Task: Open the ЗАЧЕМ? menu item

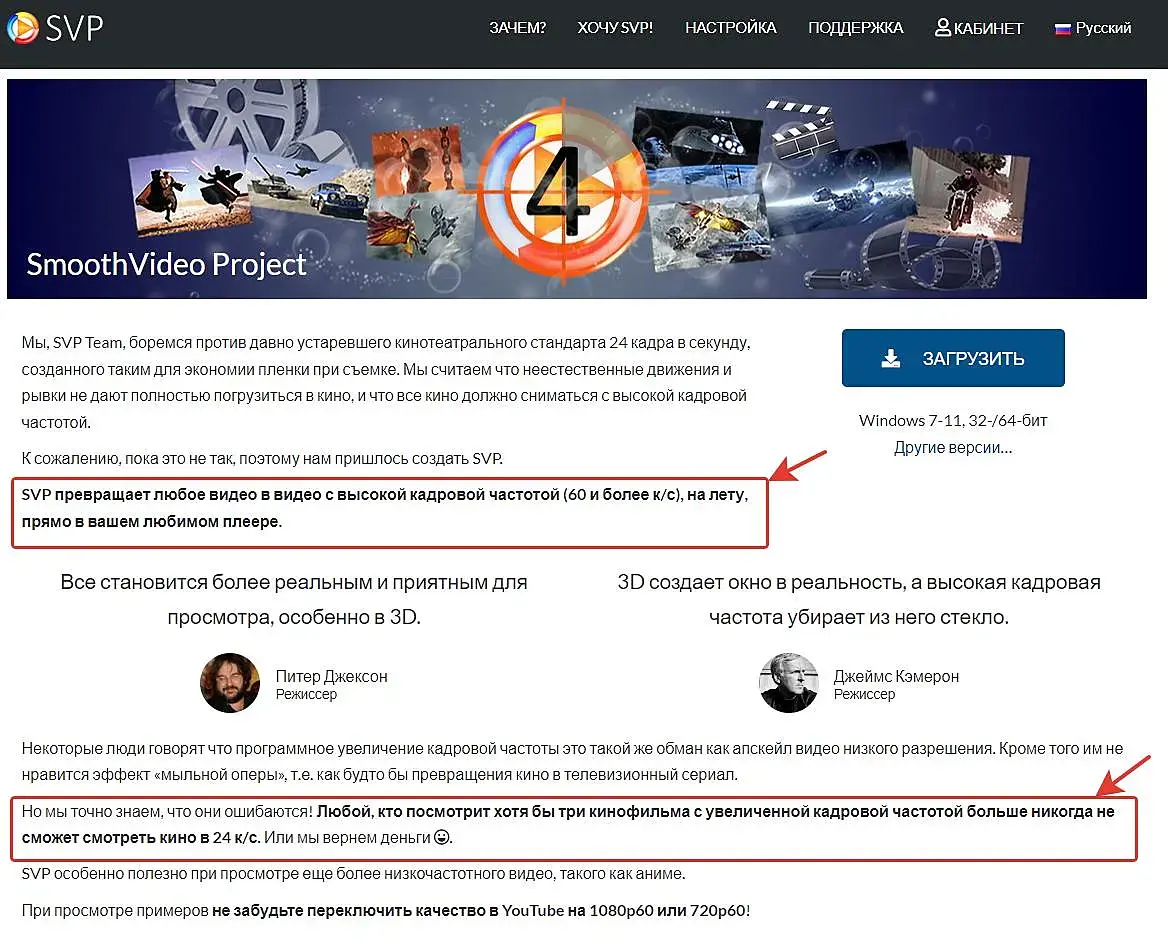Action: pyautogui.click(x=517, y=28)
